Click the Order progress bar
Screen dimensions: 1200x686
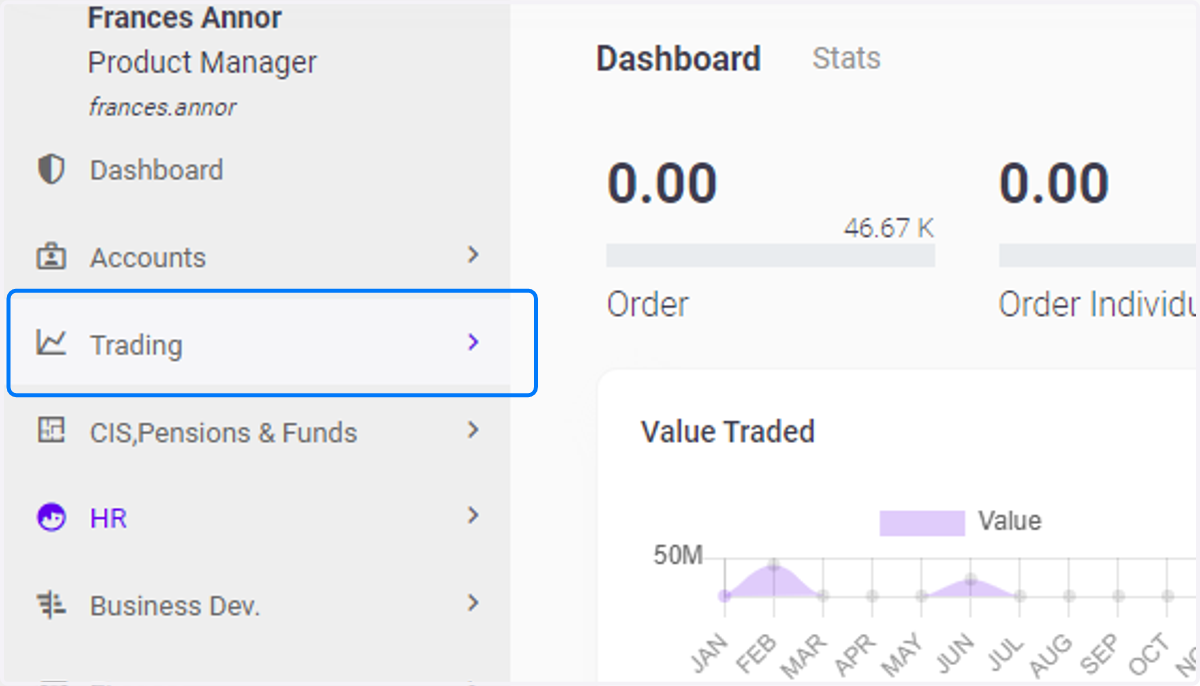(770, 255)
